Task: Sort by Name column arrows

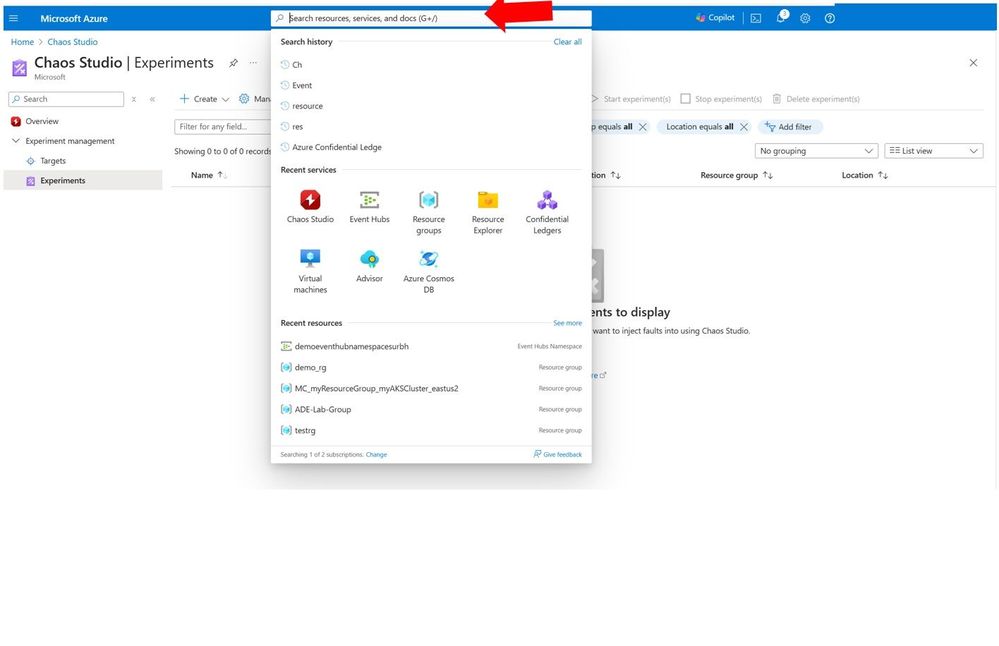Action: pos(222,175)
